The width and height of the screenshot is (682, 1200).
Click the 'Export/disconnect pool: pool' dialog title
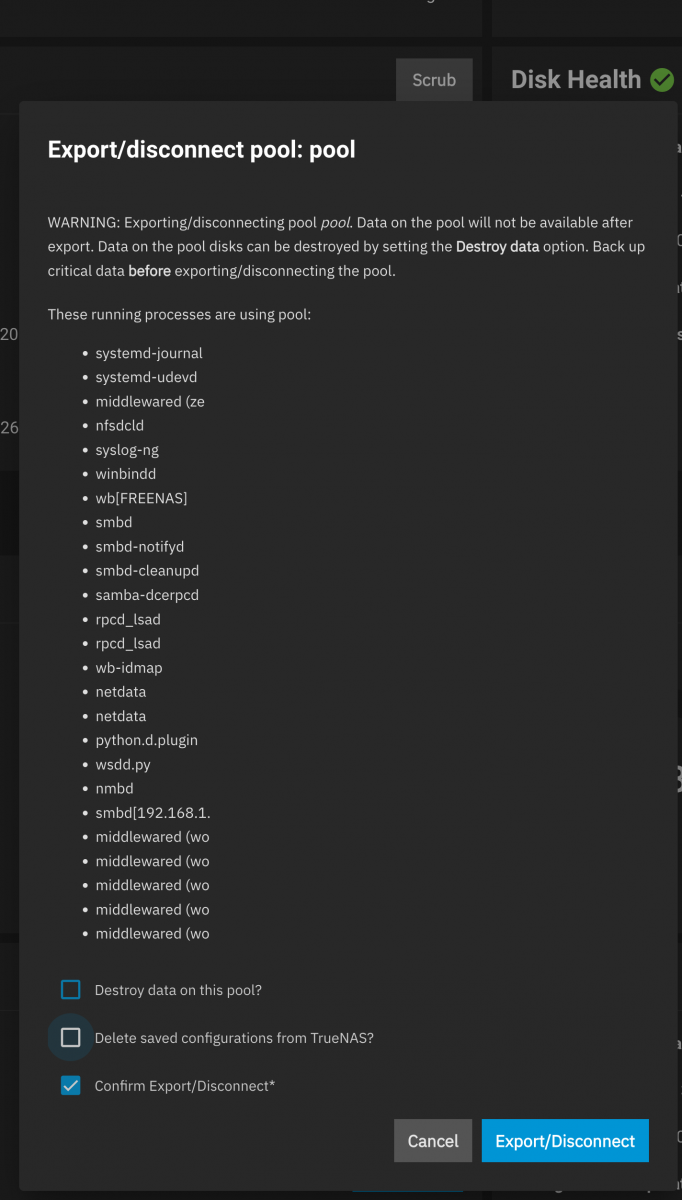202,150
